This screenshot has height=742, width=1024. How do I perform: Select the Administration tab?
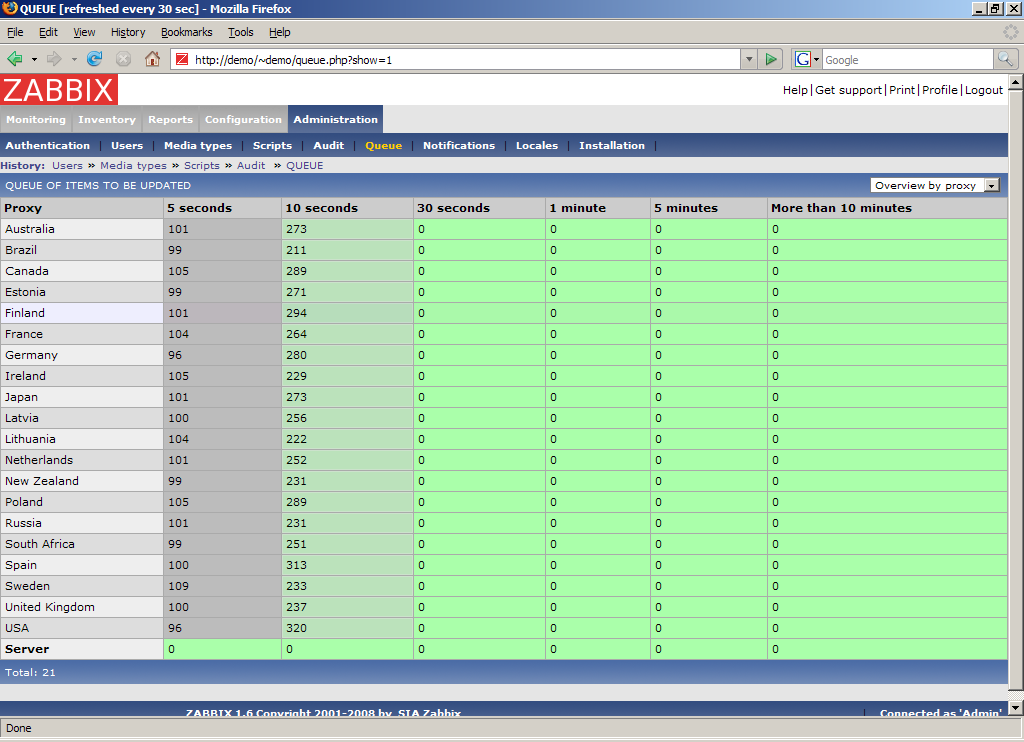[x=336, y=120]
